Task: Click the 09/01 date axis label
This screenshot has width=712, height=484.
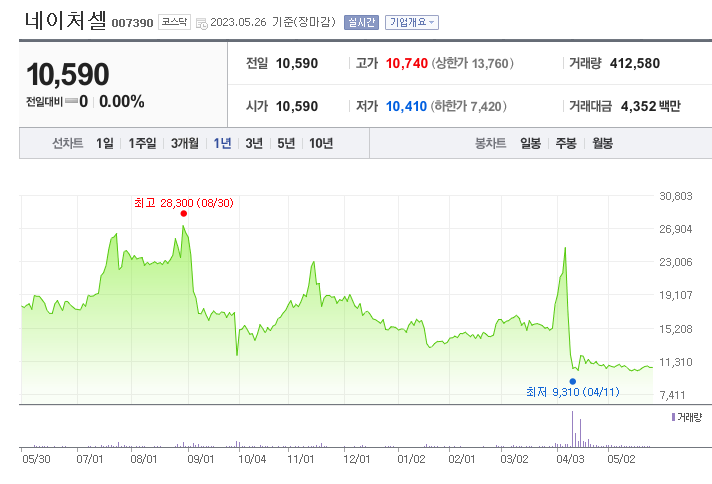Action: [201, 459]
